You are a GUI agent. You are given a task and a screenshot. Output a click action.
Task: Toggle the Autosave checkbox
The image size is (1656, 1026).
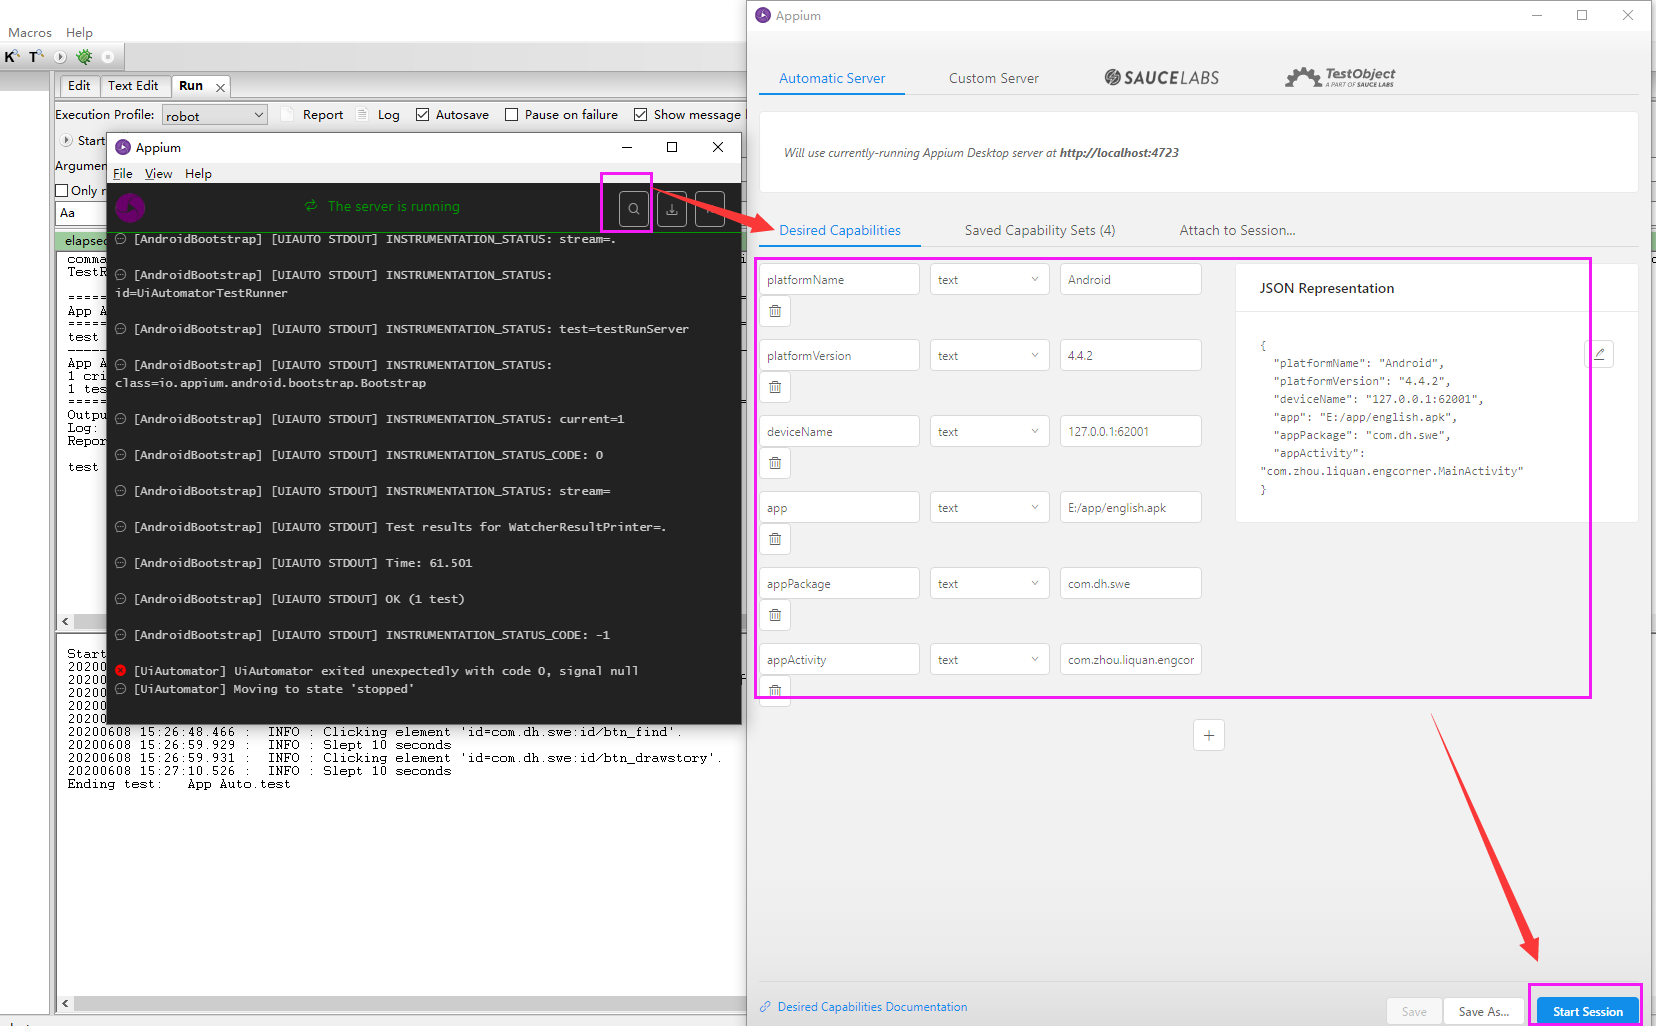tap(423, 114)
